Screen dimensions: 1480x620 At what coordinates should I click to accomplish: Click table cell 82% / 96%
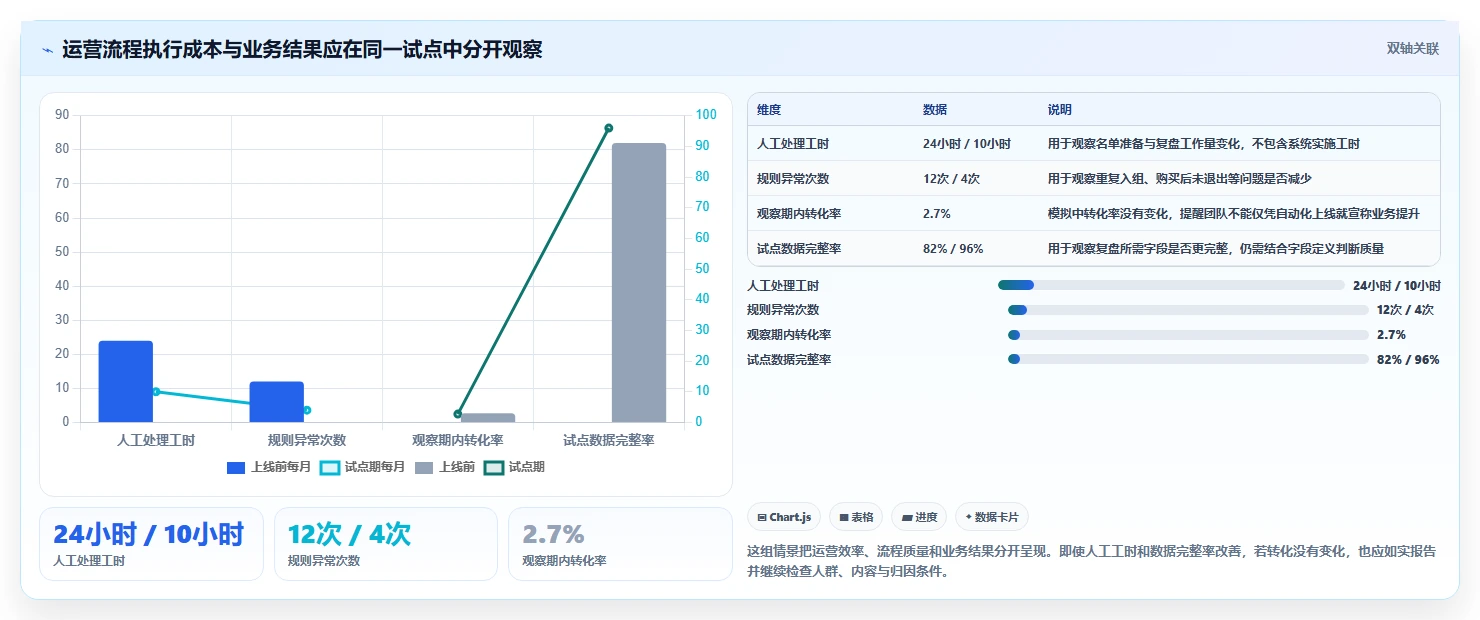pyautogui.click(x=953, y=248)
